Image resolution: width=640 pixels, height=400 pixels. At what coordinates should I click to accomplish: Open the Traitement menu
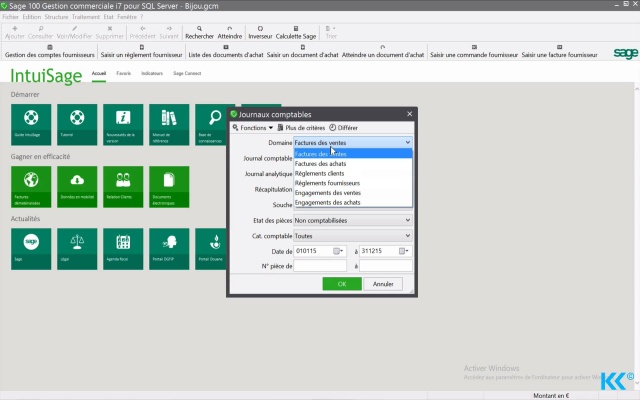[88, 17]
